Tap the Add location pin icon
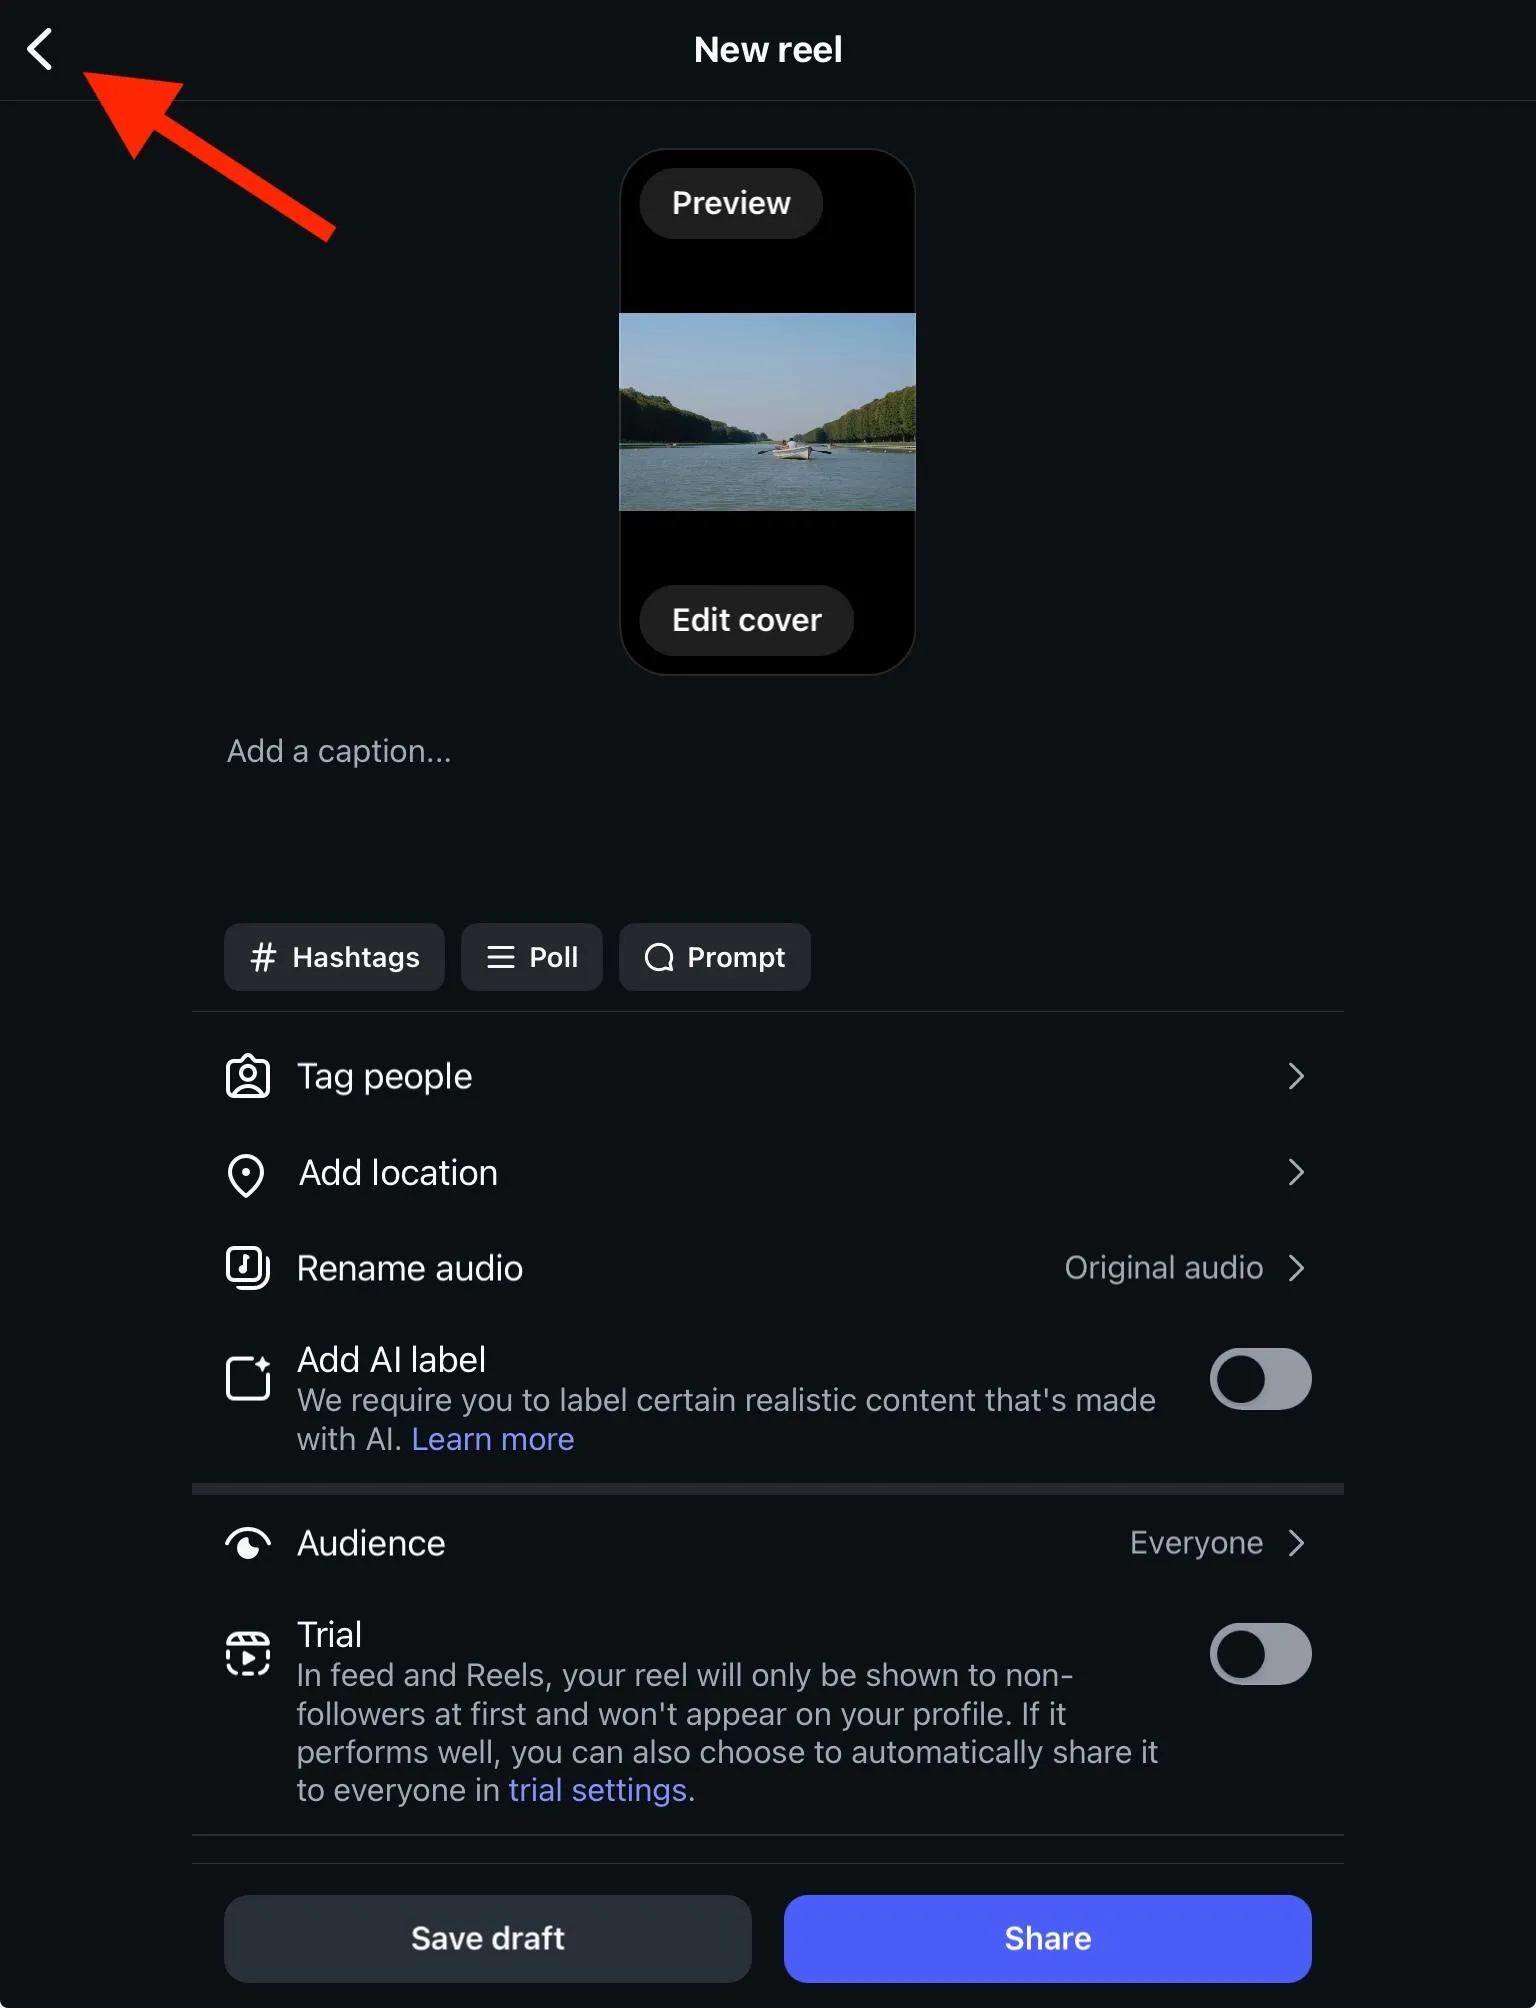1536x2008 pixels. pos(246,1174)
